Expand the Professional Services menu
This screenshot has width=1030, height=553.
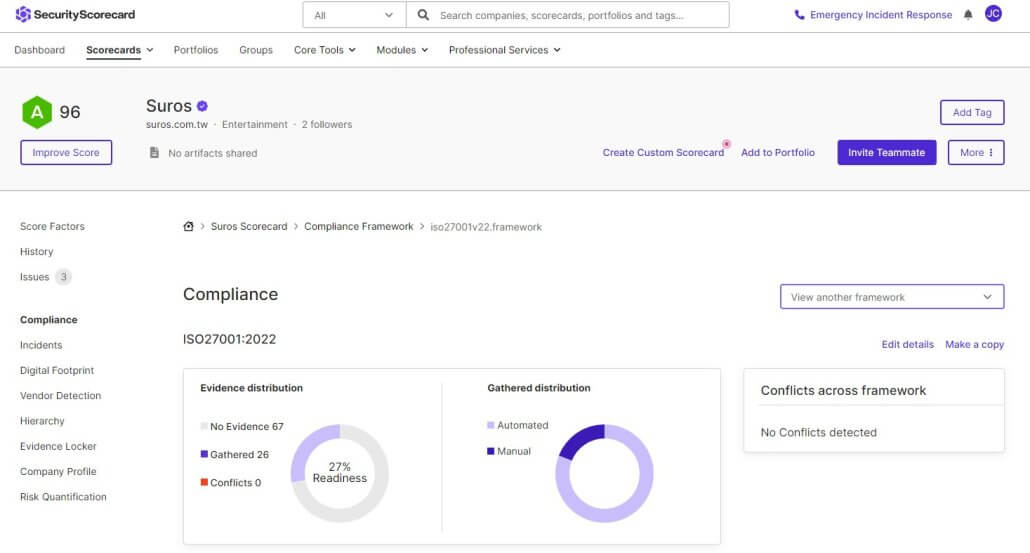504,50
